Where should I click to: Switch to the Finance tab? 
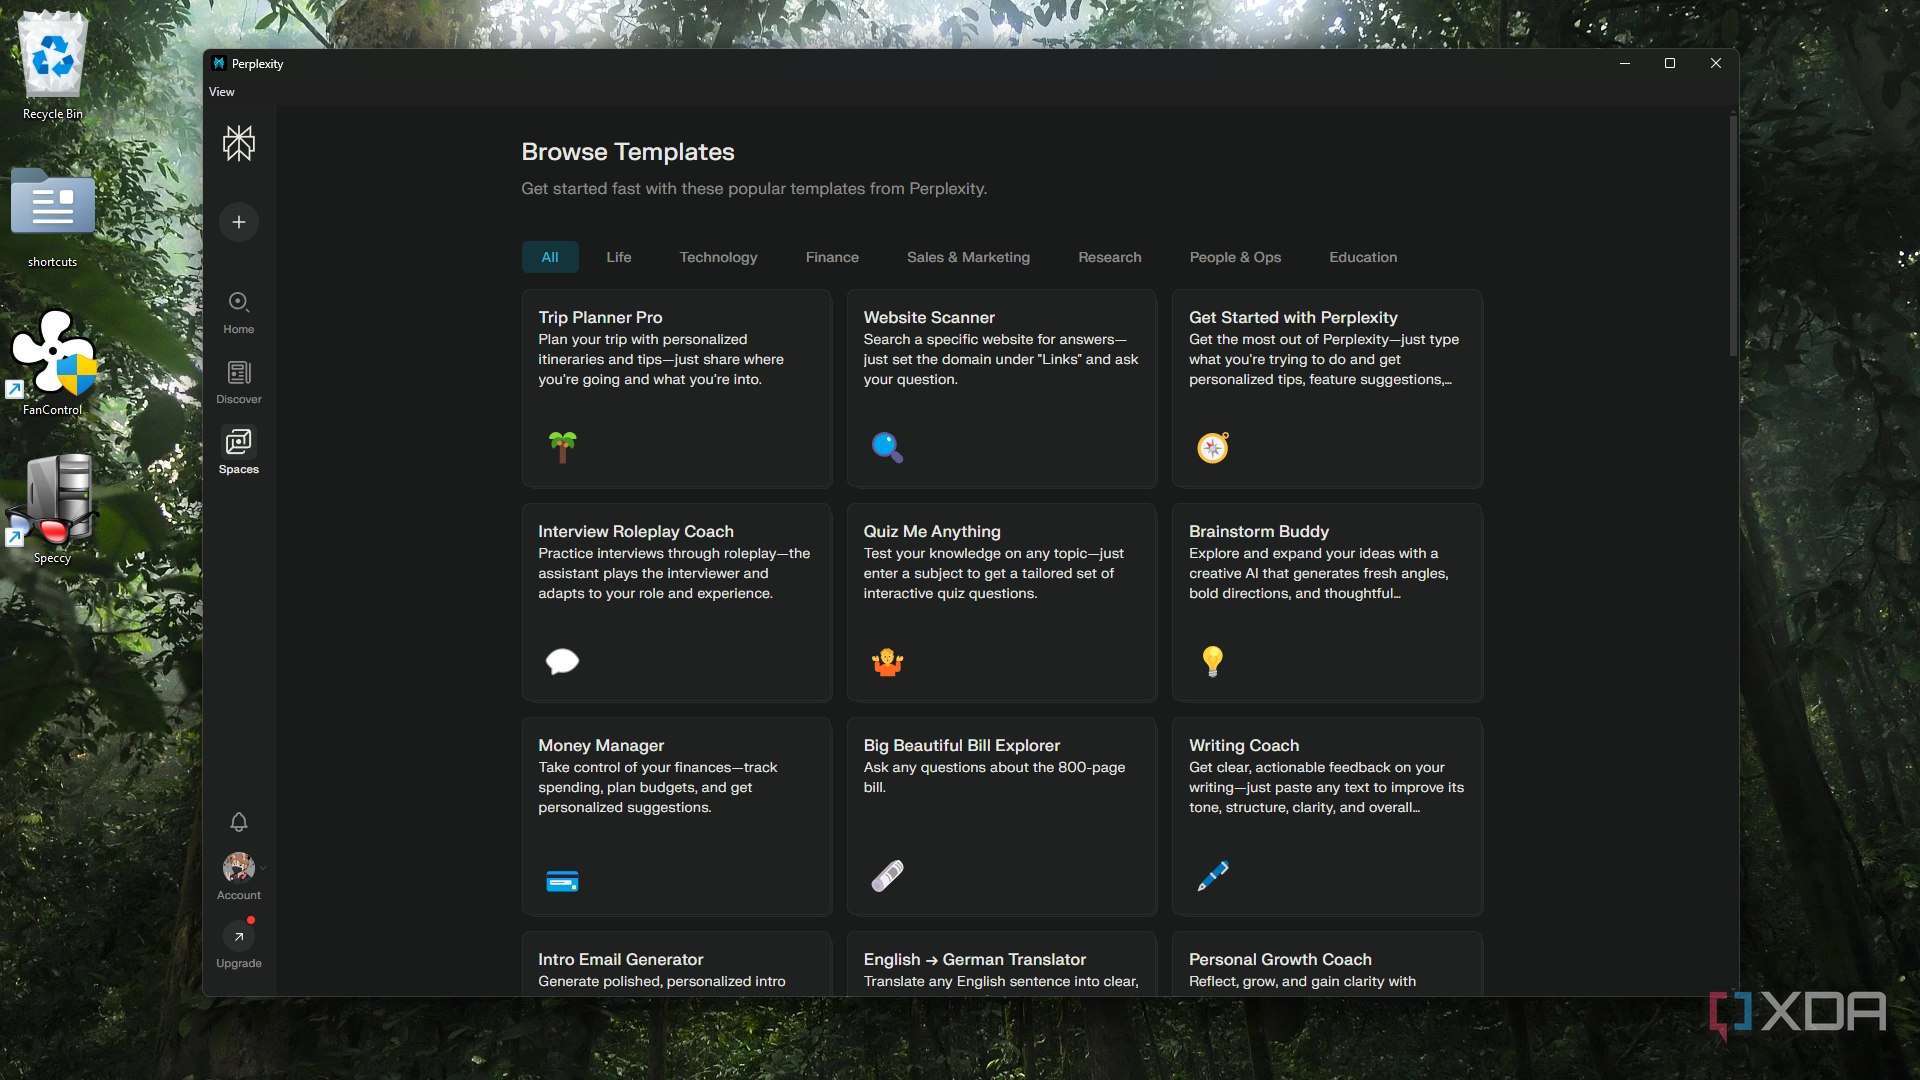[x=832, y=257]
